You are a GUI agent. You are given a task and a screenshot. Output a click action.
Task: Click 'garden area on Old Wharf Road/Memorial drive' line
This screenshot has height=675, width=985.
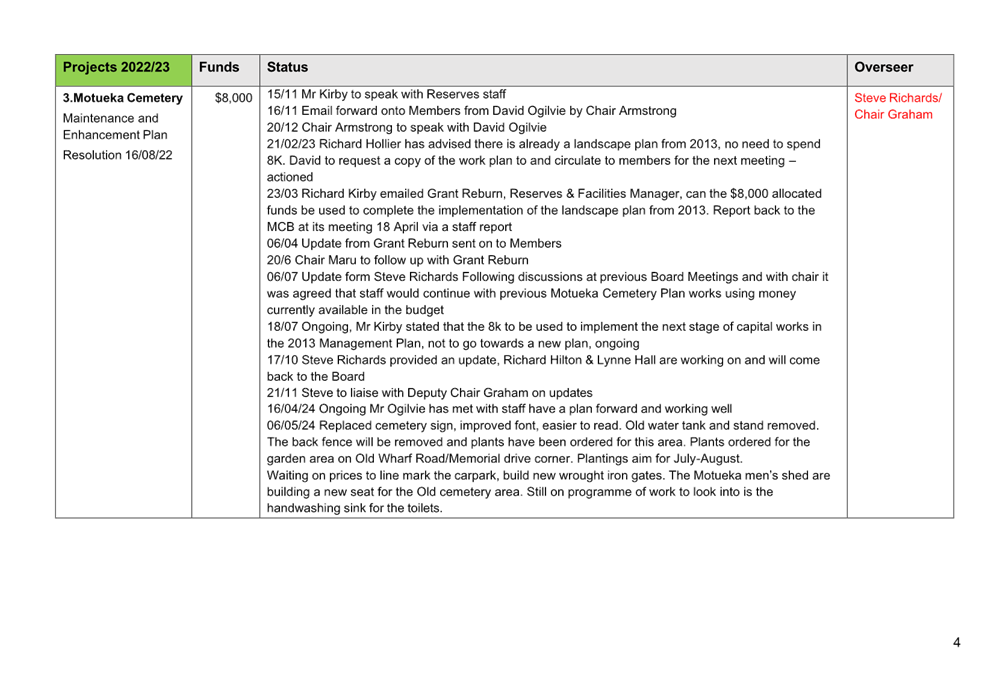click(504, 458)
